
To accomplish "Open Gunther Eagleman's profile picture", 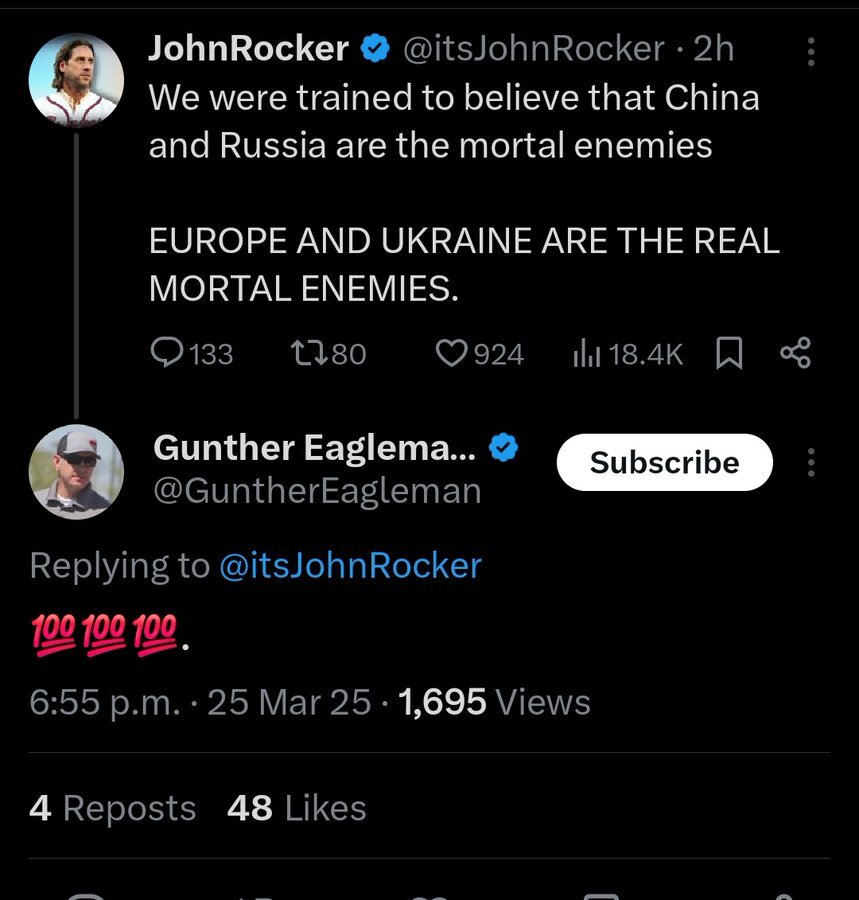I will pos(76,471).
